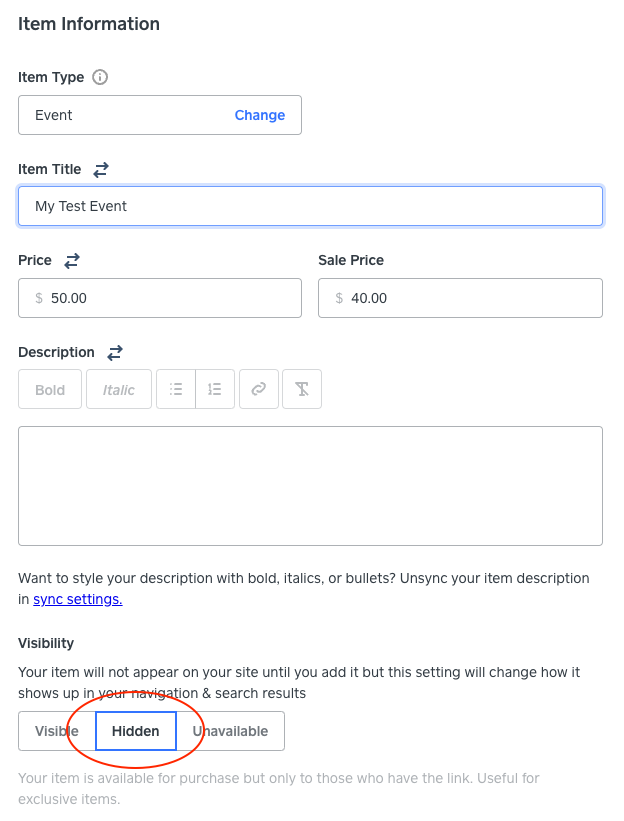
Task: Focus the Item Title field
Action: pyautogui.click(x=310, y=206)
